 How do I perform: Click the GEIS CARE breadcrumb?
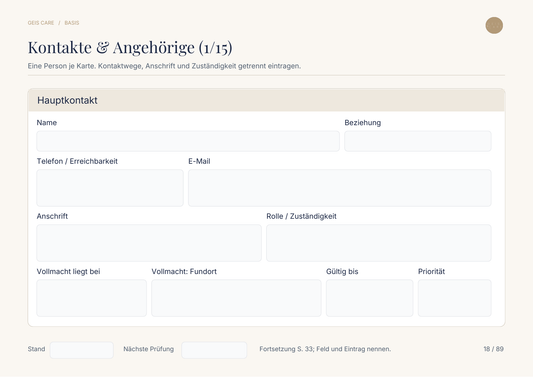tap(41, 23)
